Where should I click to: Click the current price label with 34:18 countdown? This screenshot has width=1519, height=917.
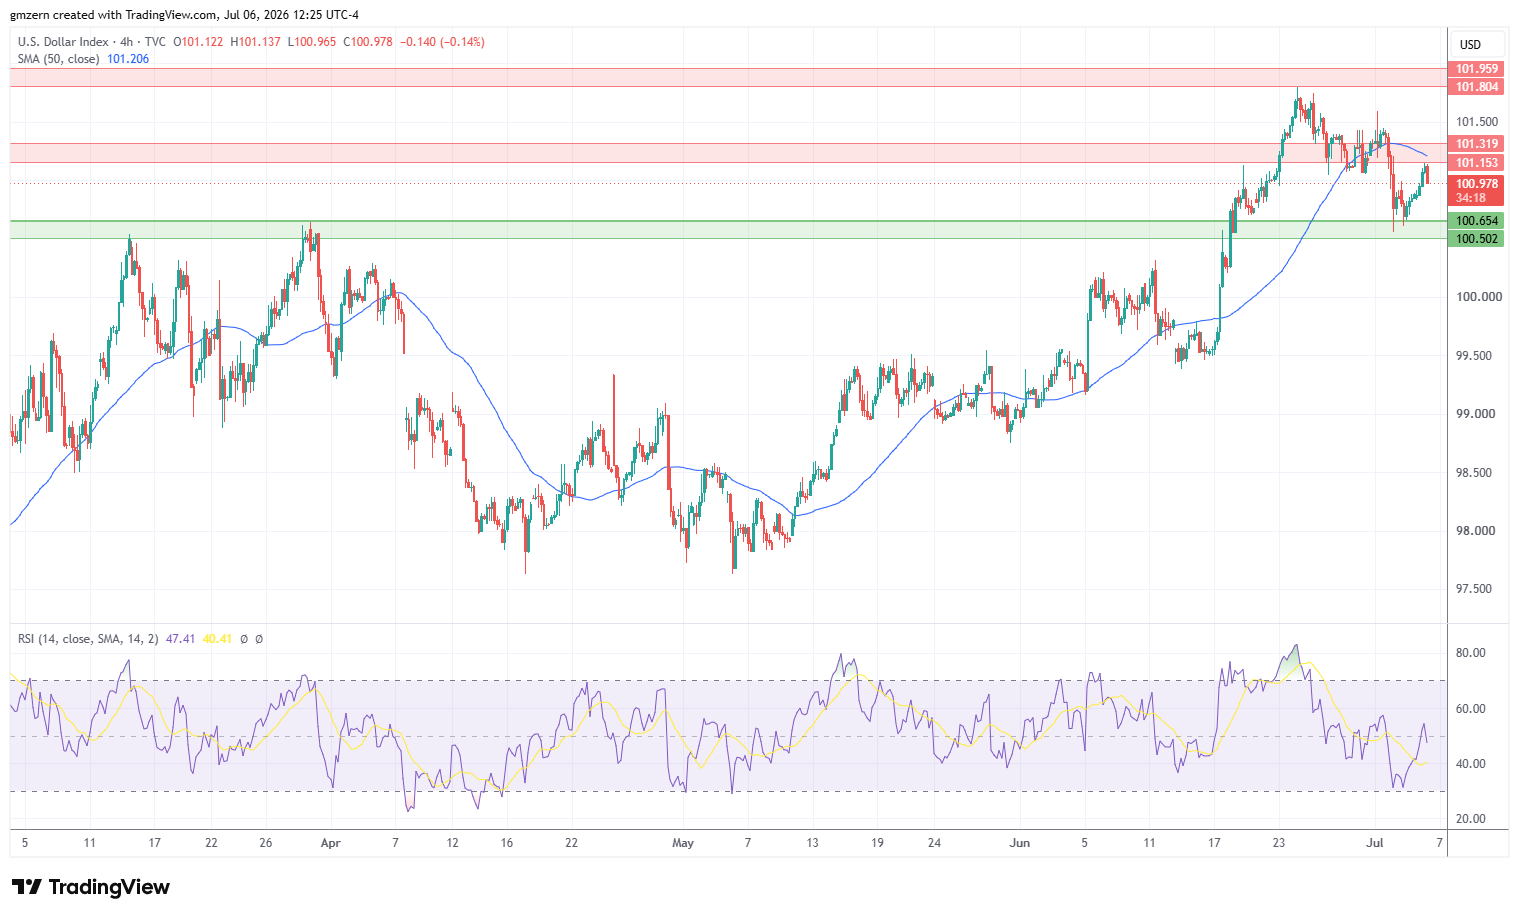point(1476,191)
